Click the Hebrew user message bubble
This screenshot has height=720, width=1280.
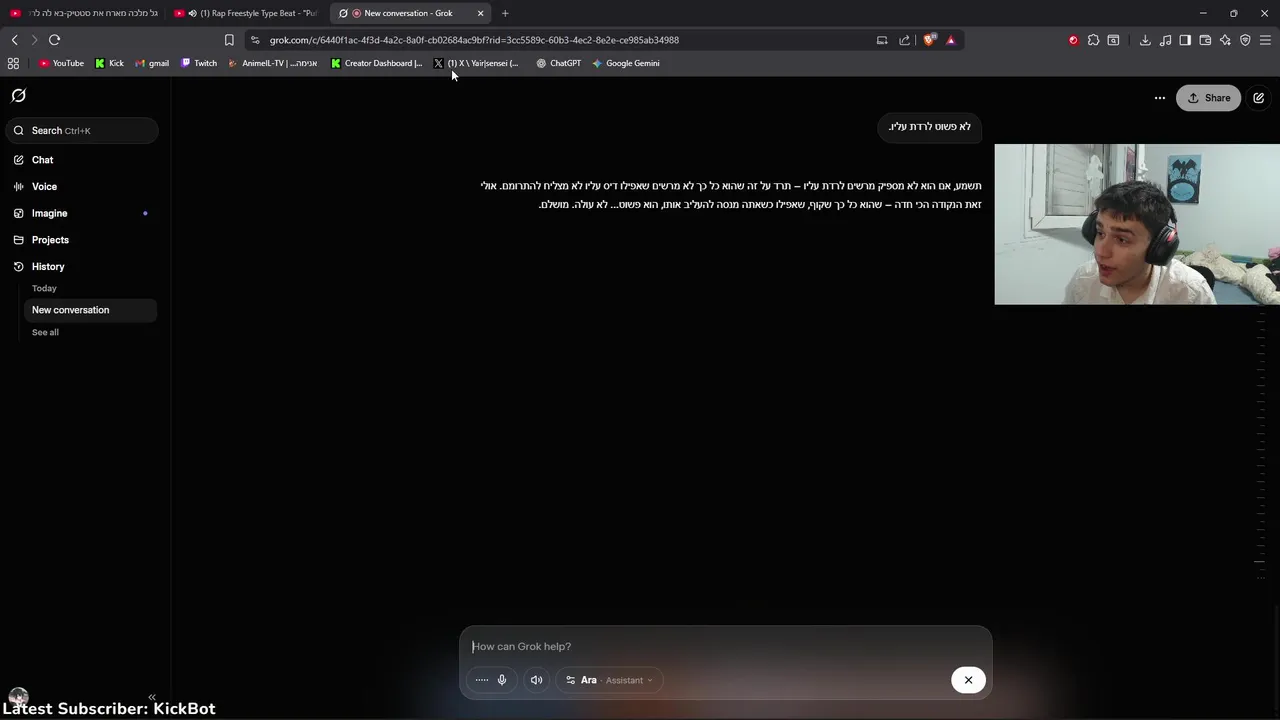930,127
